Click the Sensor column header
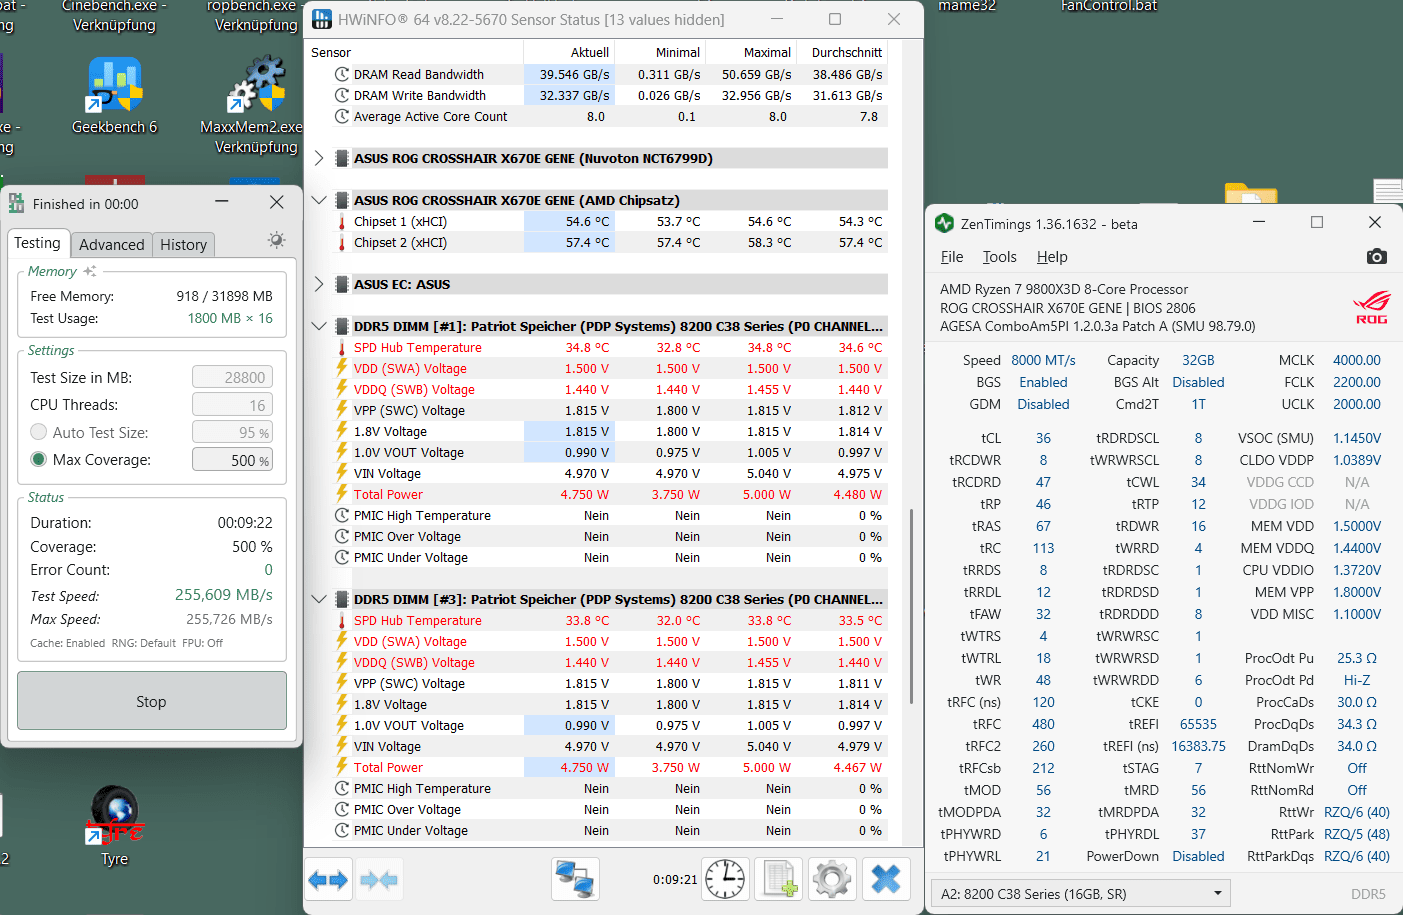The image size is (1403, 915). coord(416,53)
